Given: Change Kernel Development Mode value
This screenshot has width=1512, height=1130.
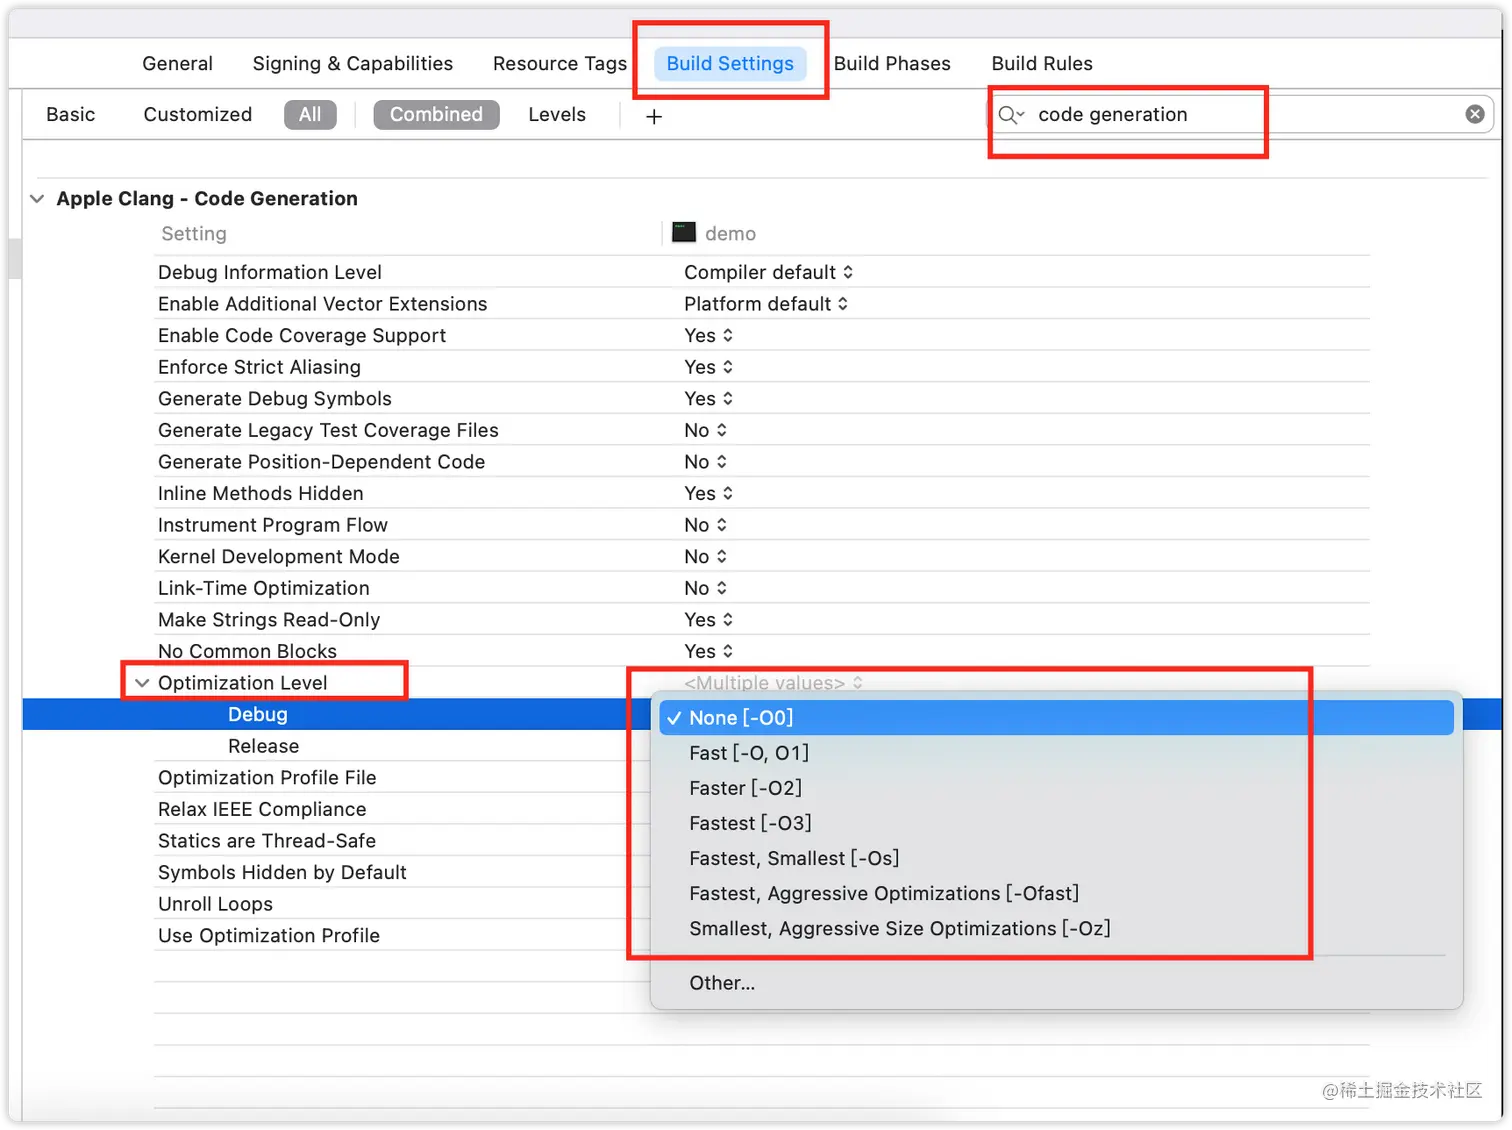Looking at the screenshot, I should click(x=705, y=556).
